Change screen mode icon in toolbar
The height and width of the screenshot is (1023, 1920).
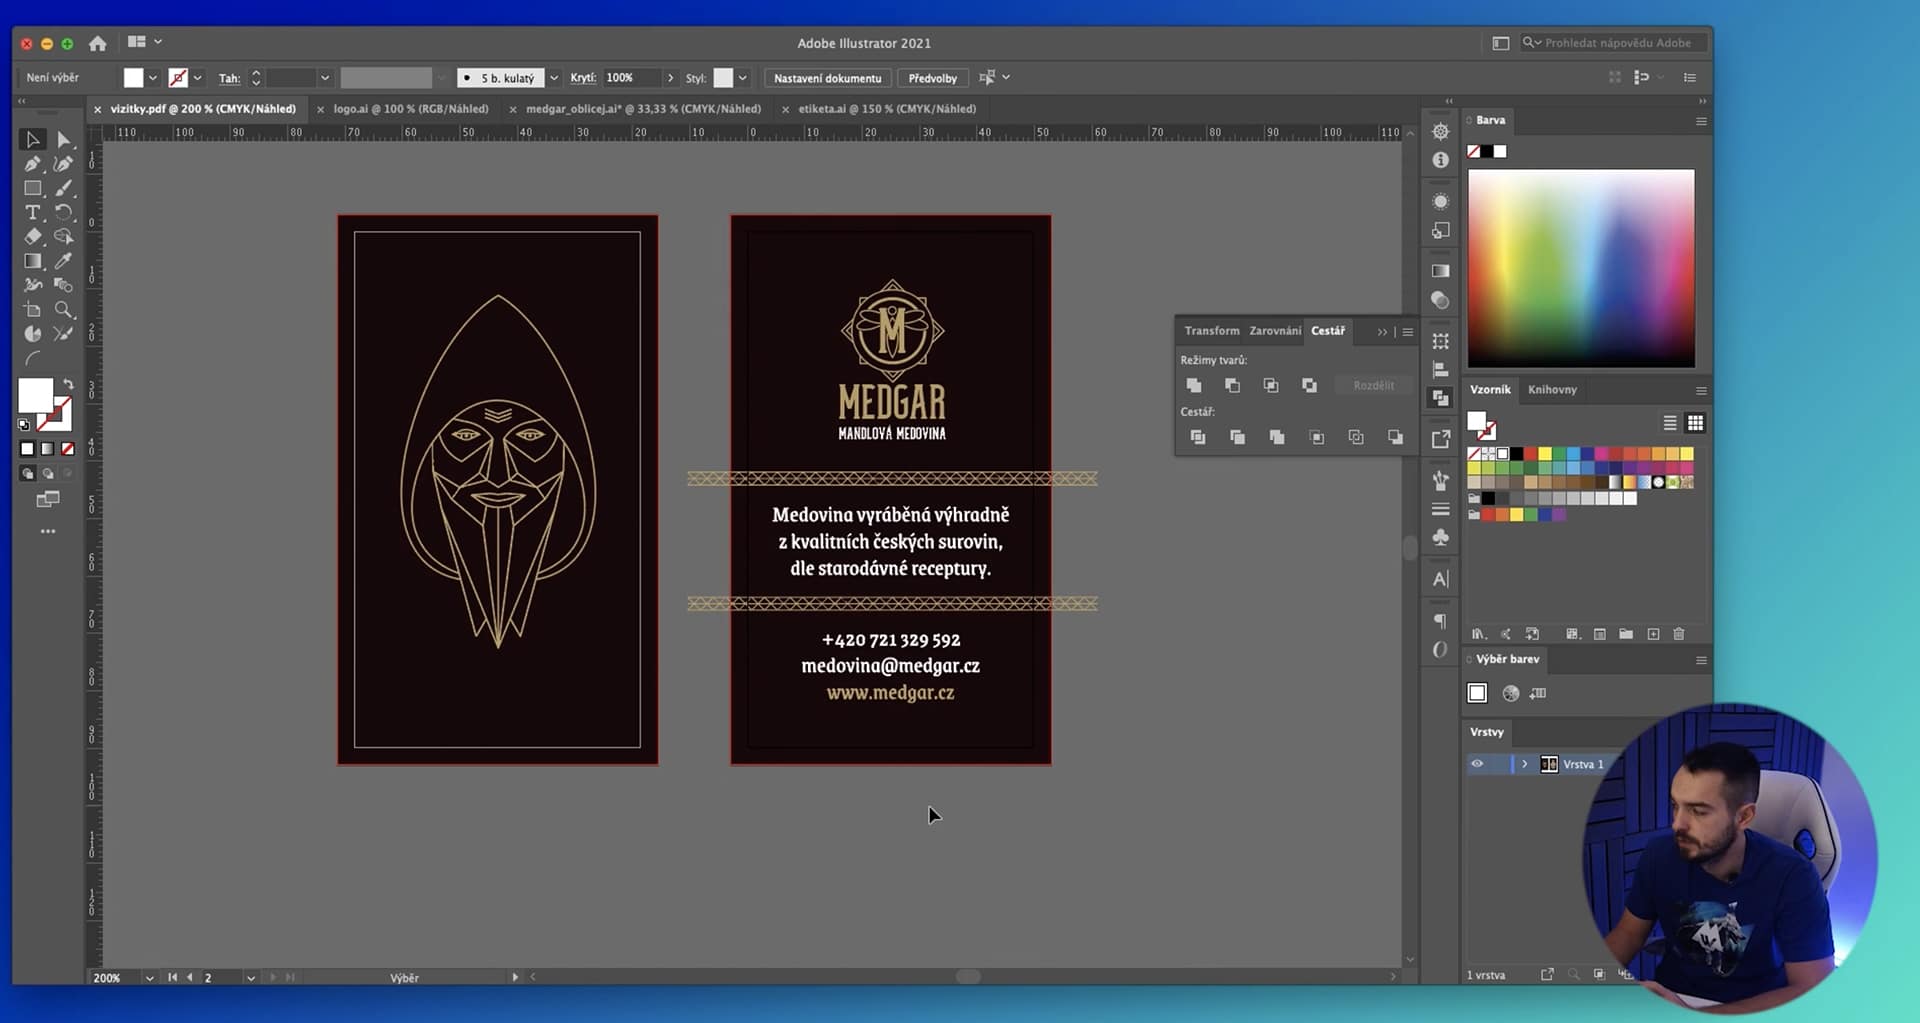click(x=48, y=499)
